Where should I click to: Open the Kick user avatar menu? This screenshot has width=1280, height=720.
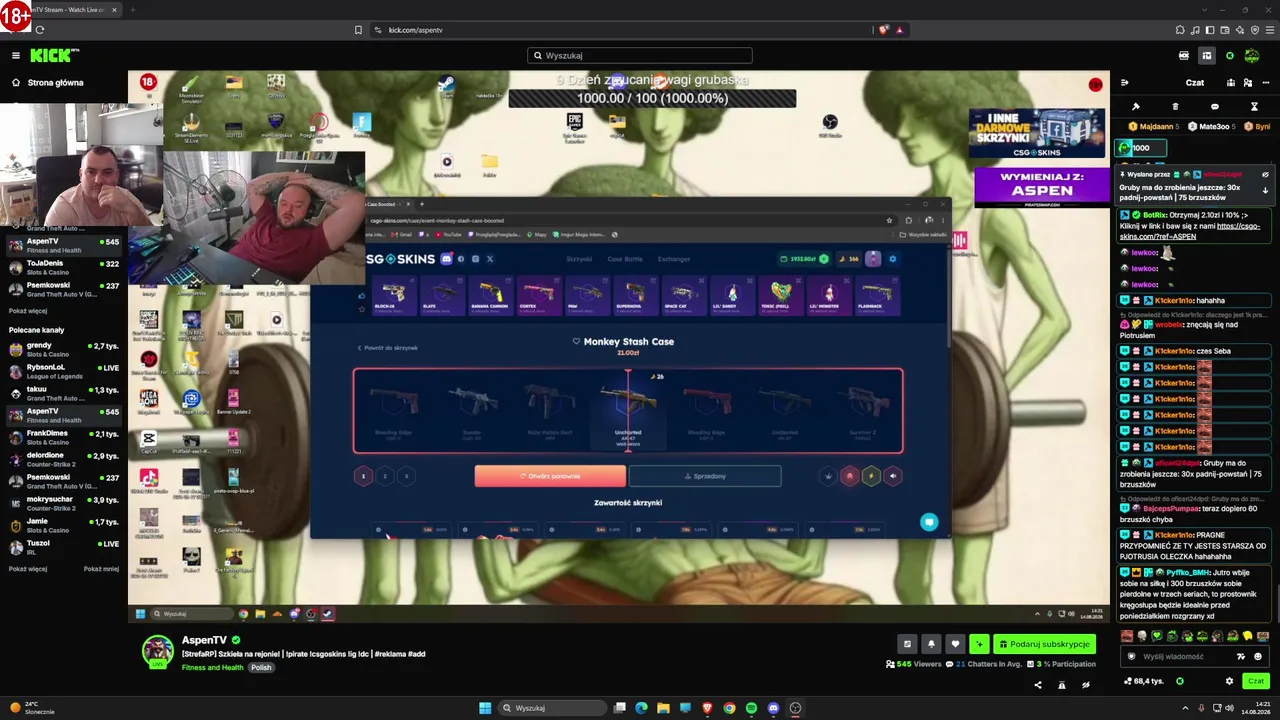pyautogui.click(x=1251, y=56)
